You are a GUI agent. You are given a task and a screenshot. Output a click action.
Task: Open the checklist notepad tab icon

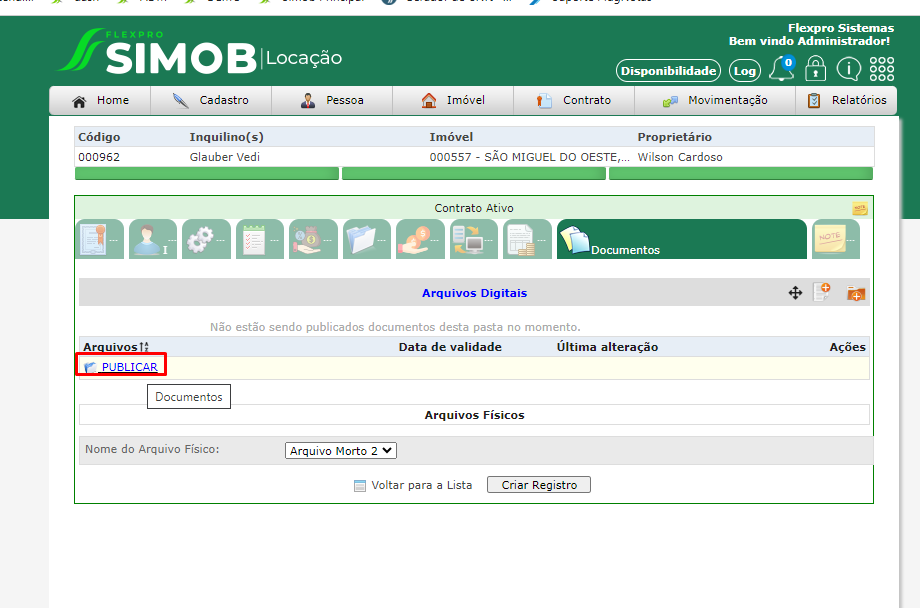(x=260, y=239)
